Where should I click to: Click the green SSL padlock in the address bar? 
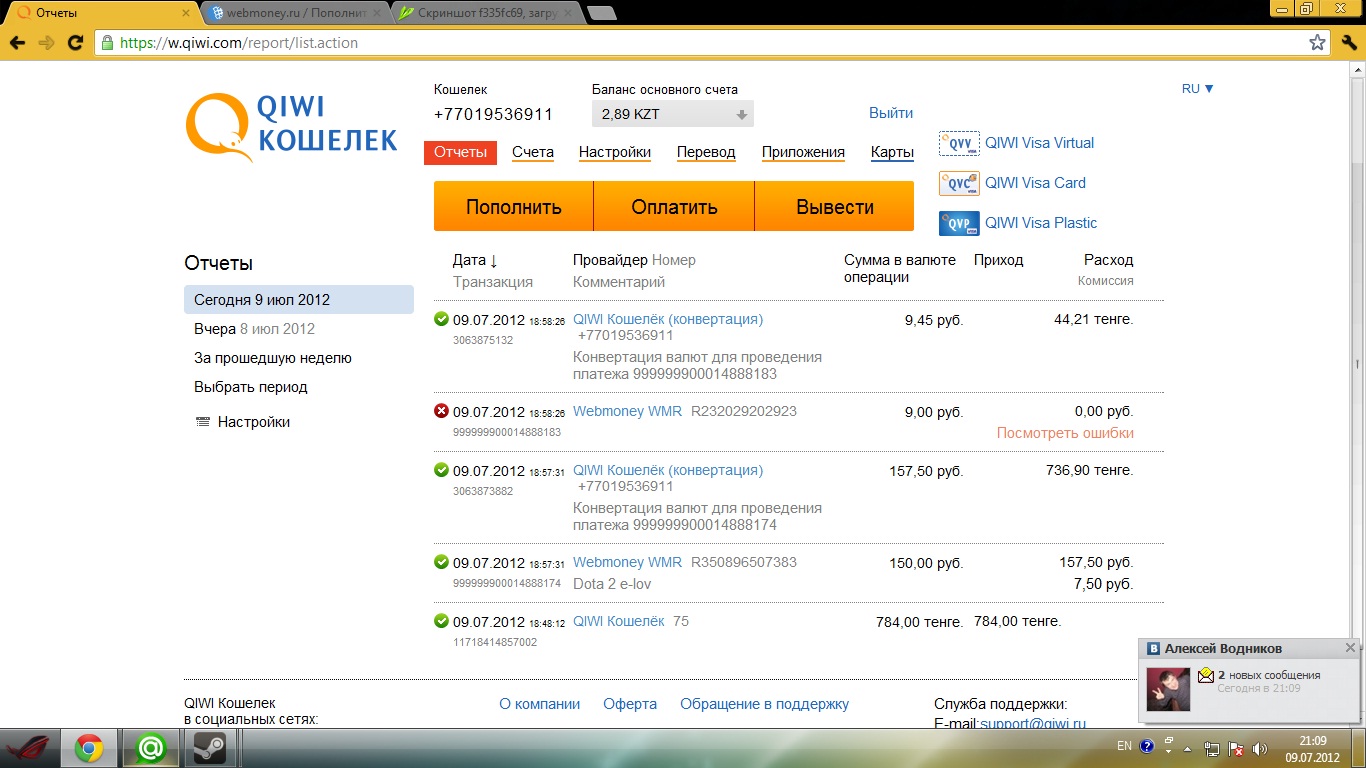[108, 43]
